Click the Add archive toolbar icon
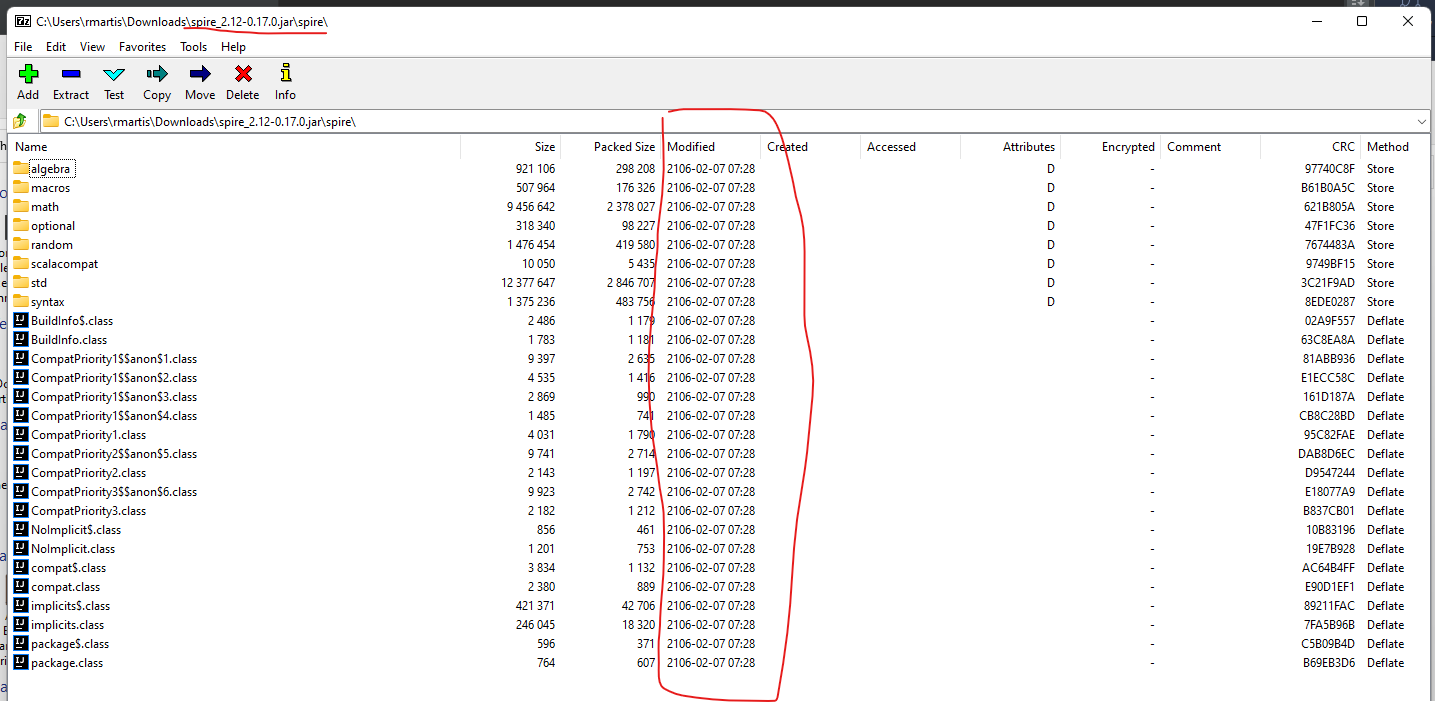Screen dimensions: 1435x703 [x=27, y=80]
